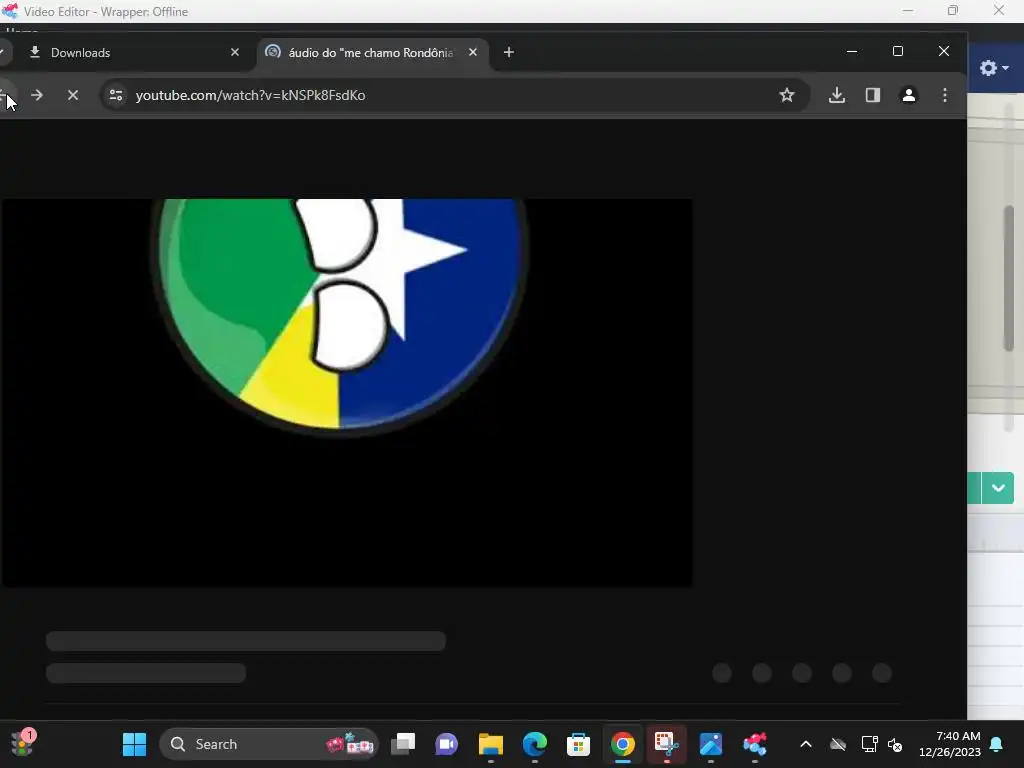Close the Chrome window

(944, 52)
